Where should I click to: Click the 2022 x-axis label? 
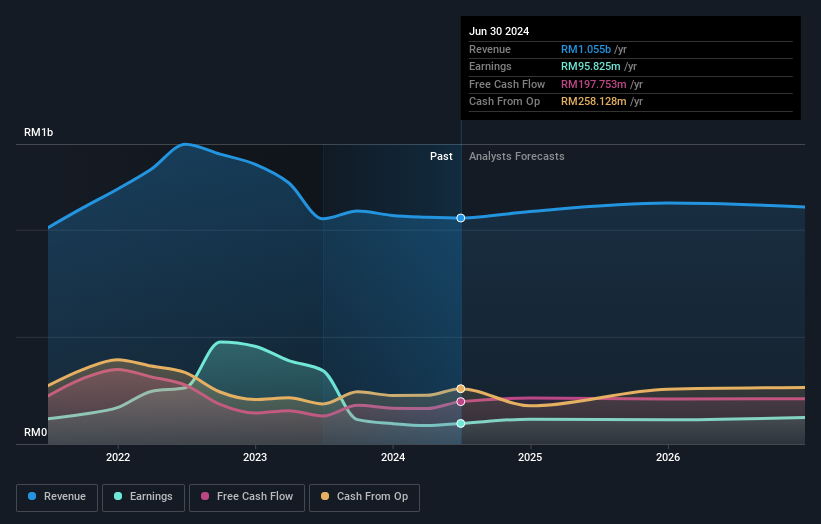click(x=118, y=457)
